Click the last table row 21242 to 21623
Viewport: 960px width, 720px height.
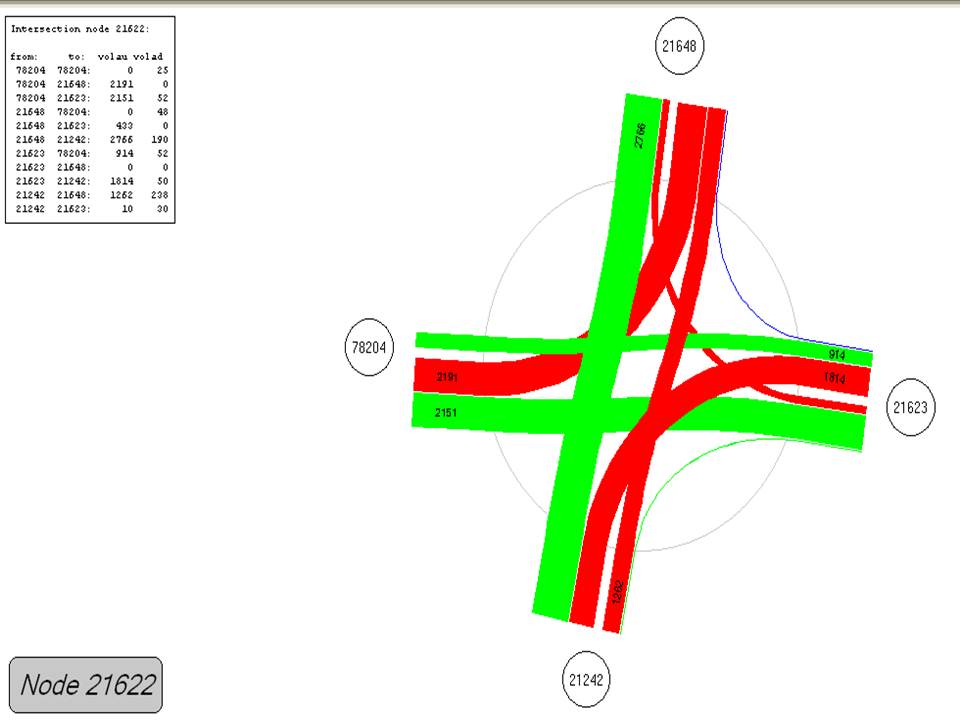(90, 209)
